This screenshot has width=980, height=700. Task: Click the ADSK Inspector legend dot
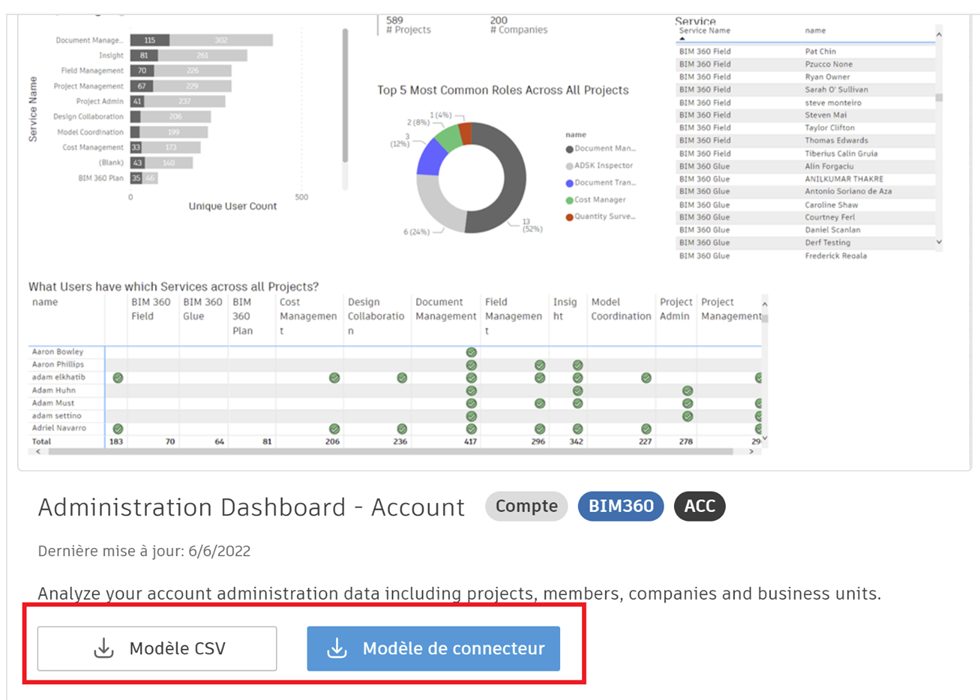point(569,166)
